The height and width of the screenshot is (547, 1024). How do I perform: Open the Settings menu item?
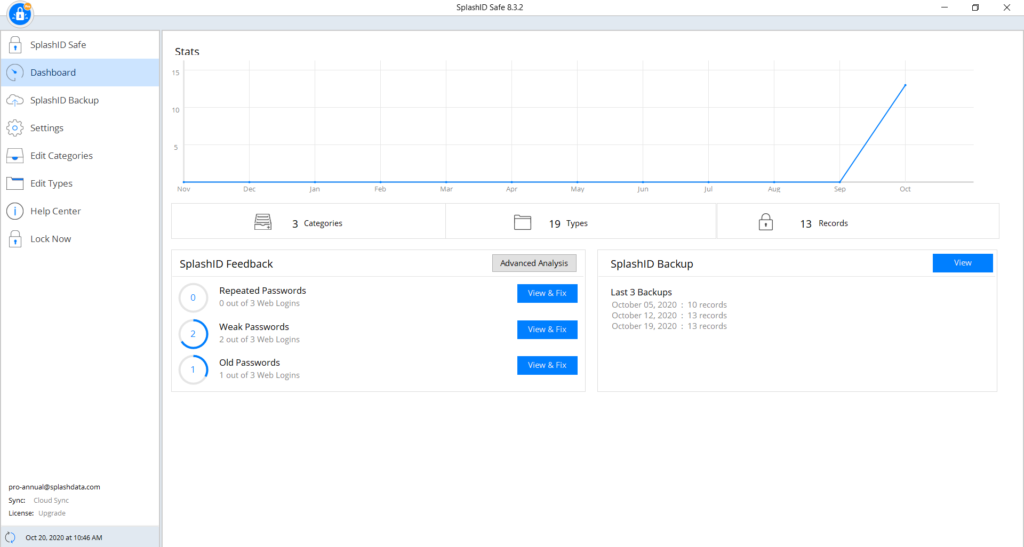[x=47, y=128]
